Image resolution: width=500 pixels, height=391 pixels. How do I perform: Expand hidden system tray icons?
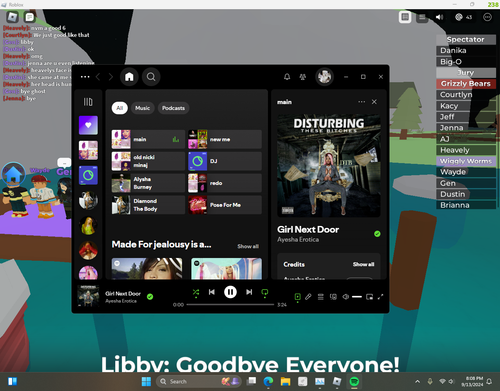(x=417, y=381)
